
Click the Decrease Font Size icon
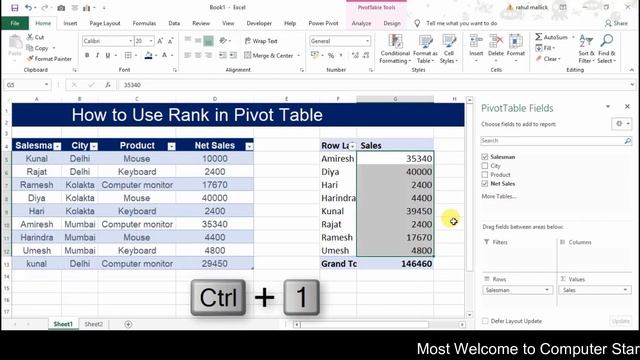point(171,41)
